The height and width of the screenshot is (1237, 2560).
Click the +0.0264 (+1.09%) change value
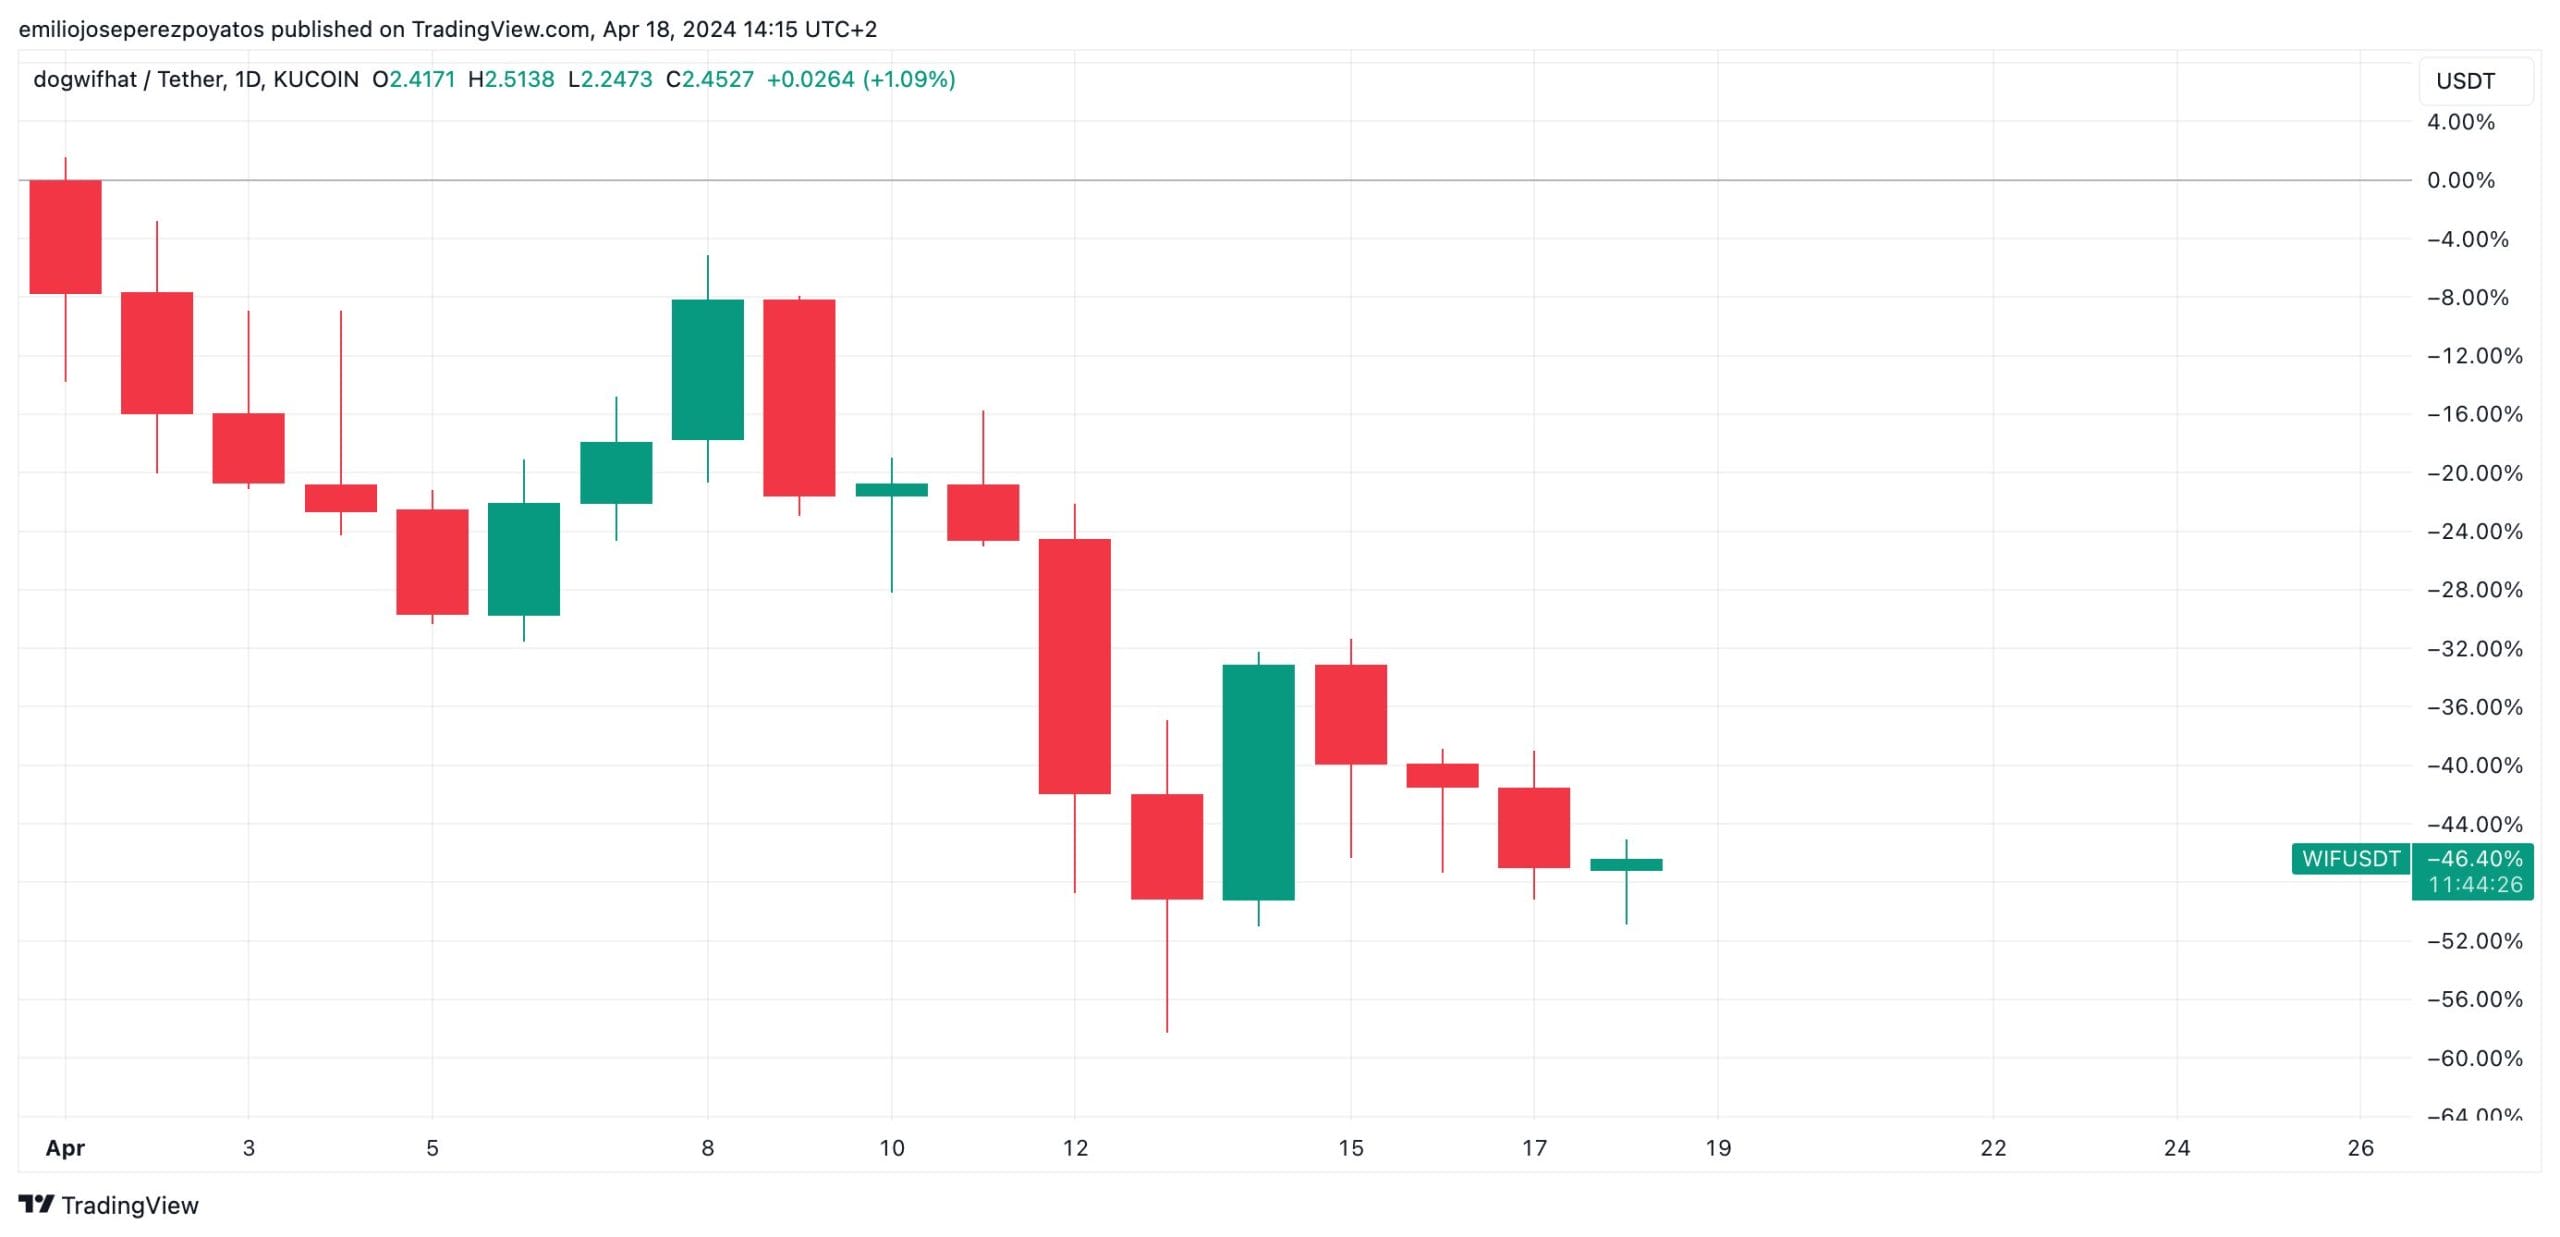click(860, 79)
